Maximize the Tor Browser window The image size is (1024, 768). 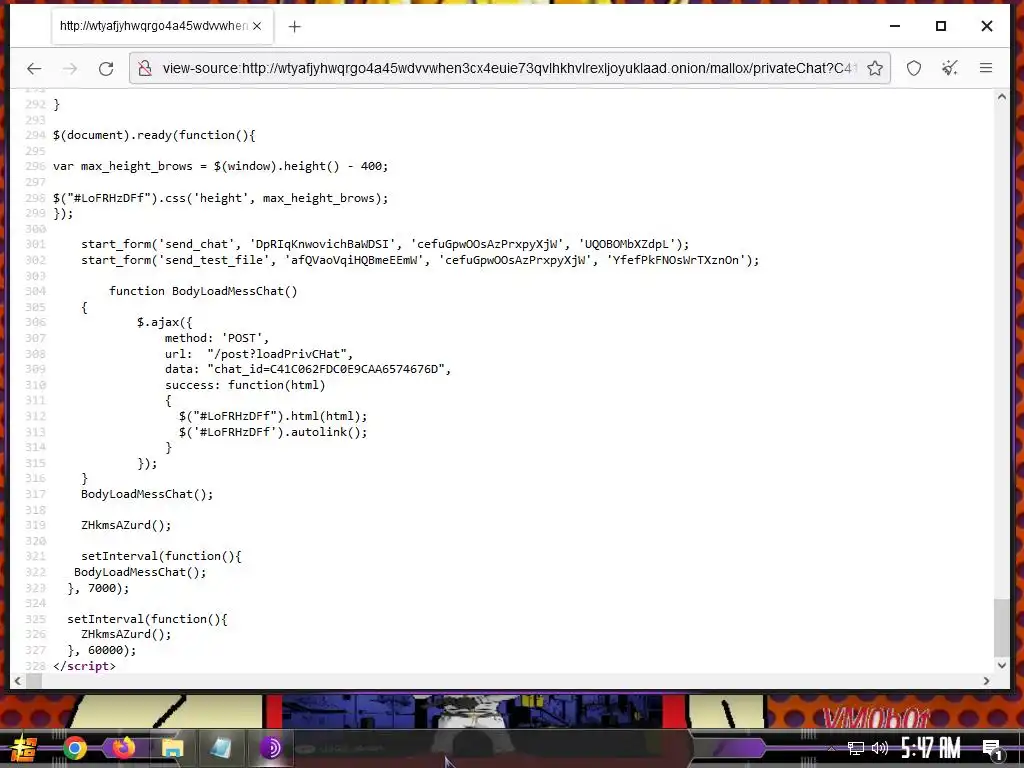point(940,26)
